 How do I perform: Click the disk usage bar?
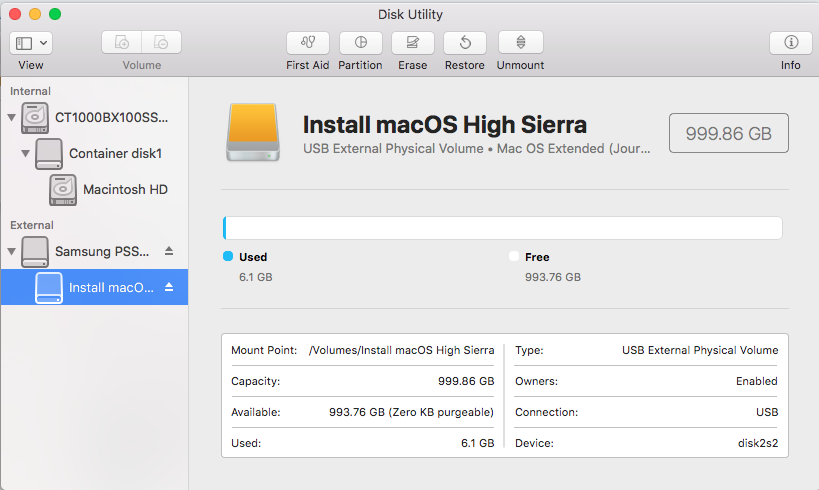click(x=502, y=228)
